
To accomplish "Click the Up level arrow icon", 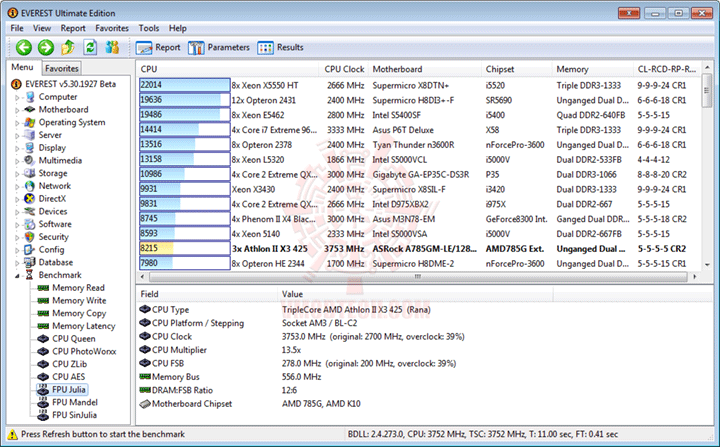I will (x=68, y=47).
